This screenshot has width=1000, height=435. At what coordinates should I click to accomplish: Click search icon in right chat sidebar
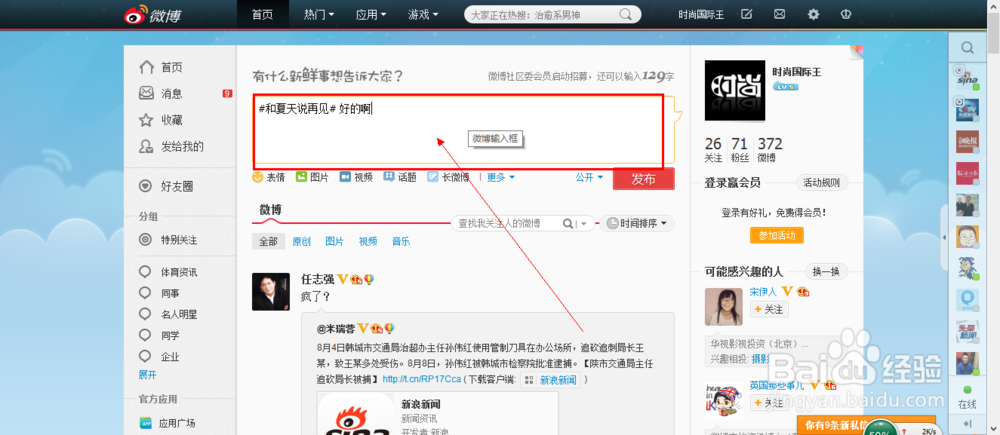pyautogui.click(x=967, y=47)
